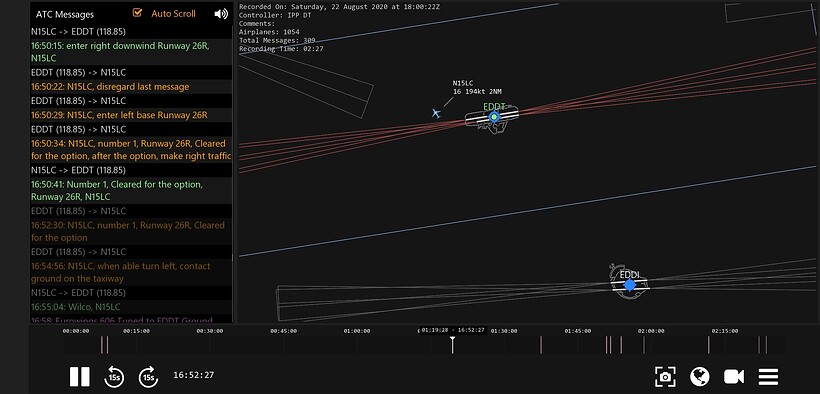This screenshot has height=394, width=820.
Task: Click the Auto Scroll label text
Action: click(x=173, y=14)
